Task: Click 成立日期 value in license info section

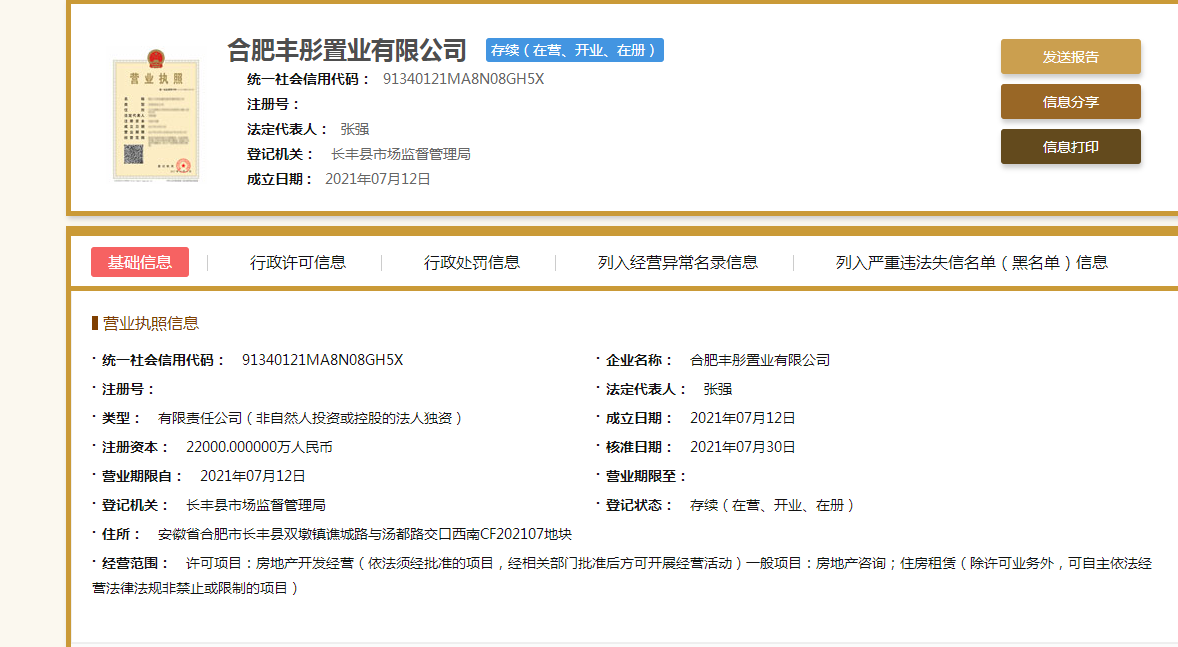Action: coord(742,418)
